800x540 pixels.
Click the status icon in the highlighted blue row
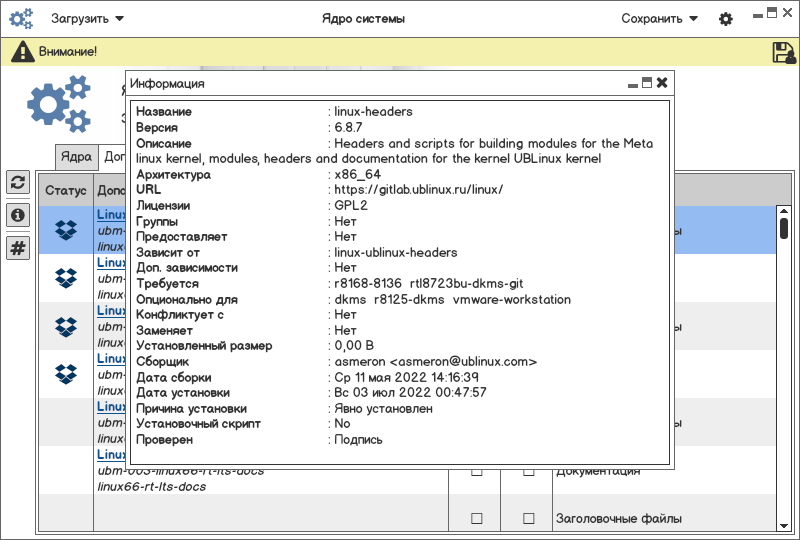66,230
